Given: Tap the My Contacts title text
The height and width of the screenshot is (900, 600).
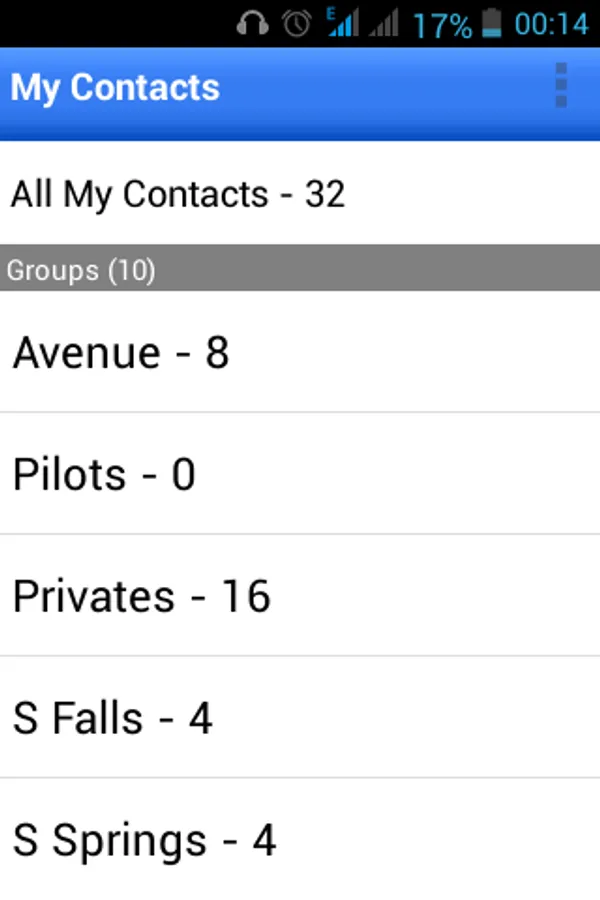Looking at the screenshot, I should click(x=114, y=88).
